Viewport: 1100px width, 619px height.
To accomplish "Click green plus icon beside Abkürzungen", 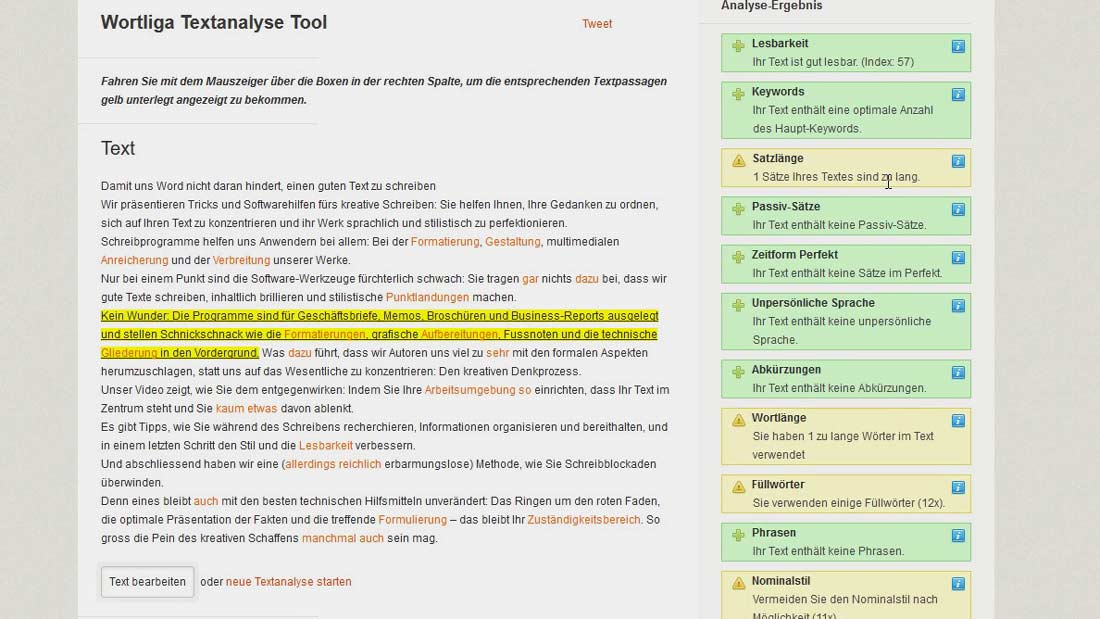I will click(738, 372).
